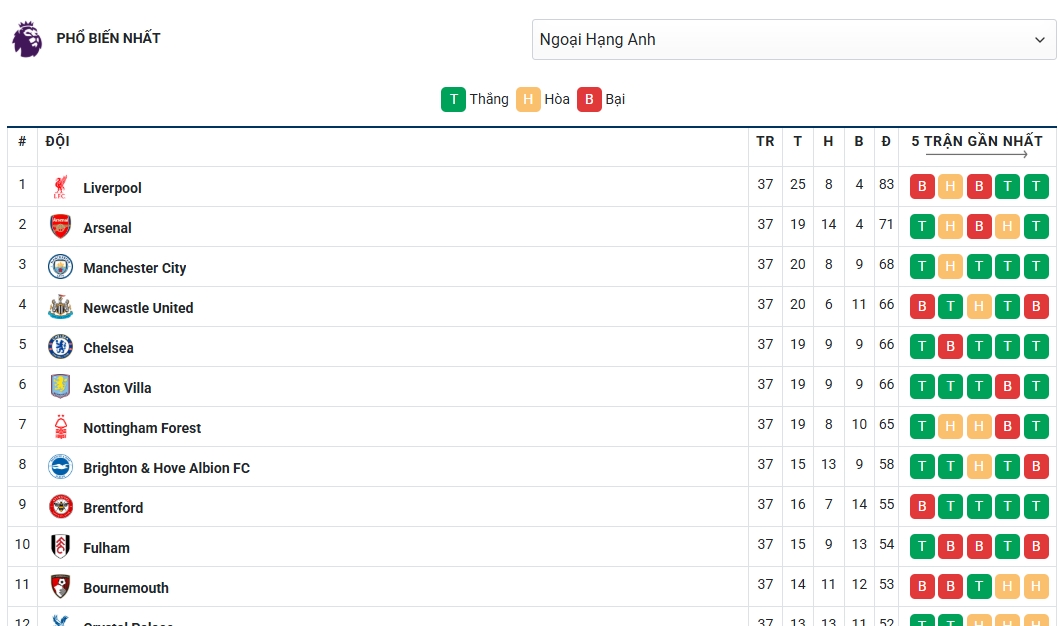Click Newcastle United's H draw badge
Screen dimensions: 1058x626
(979, 306)
